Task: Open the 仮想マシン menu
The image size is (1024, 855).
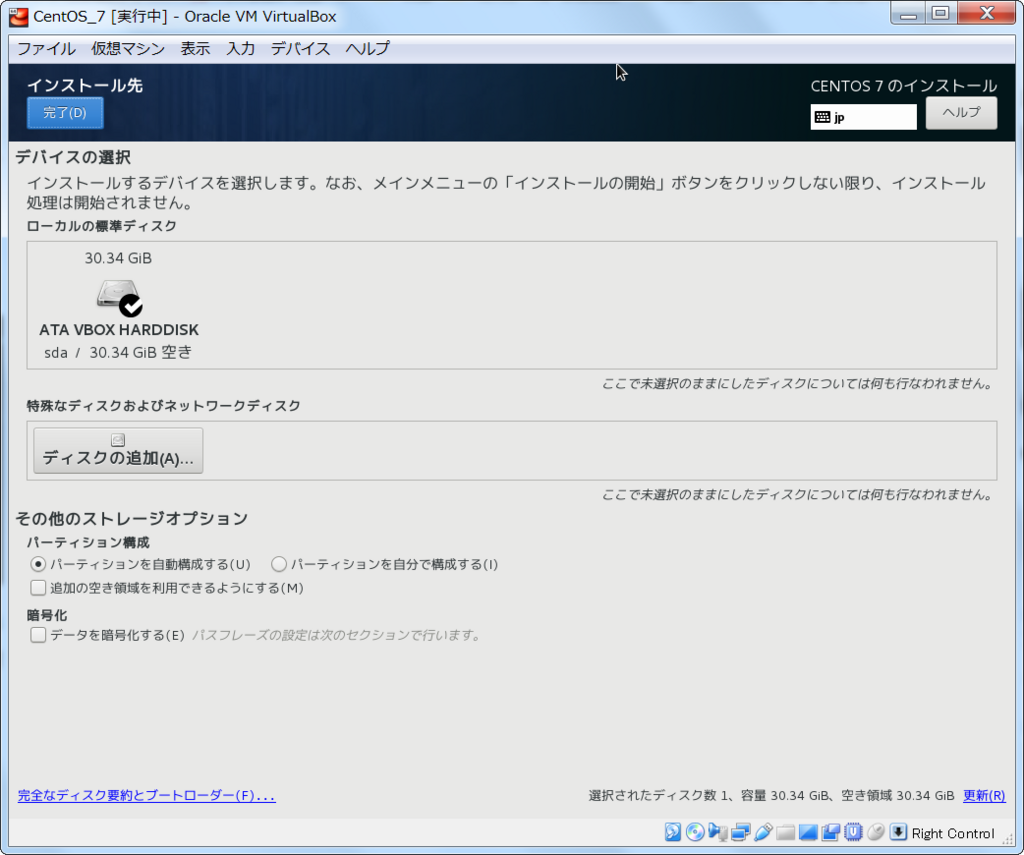Action: coord(128,48)
